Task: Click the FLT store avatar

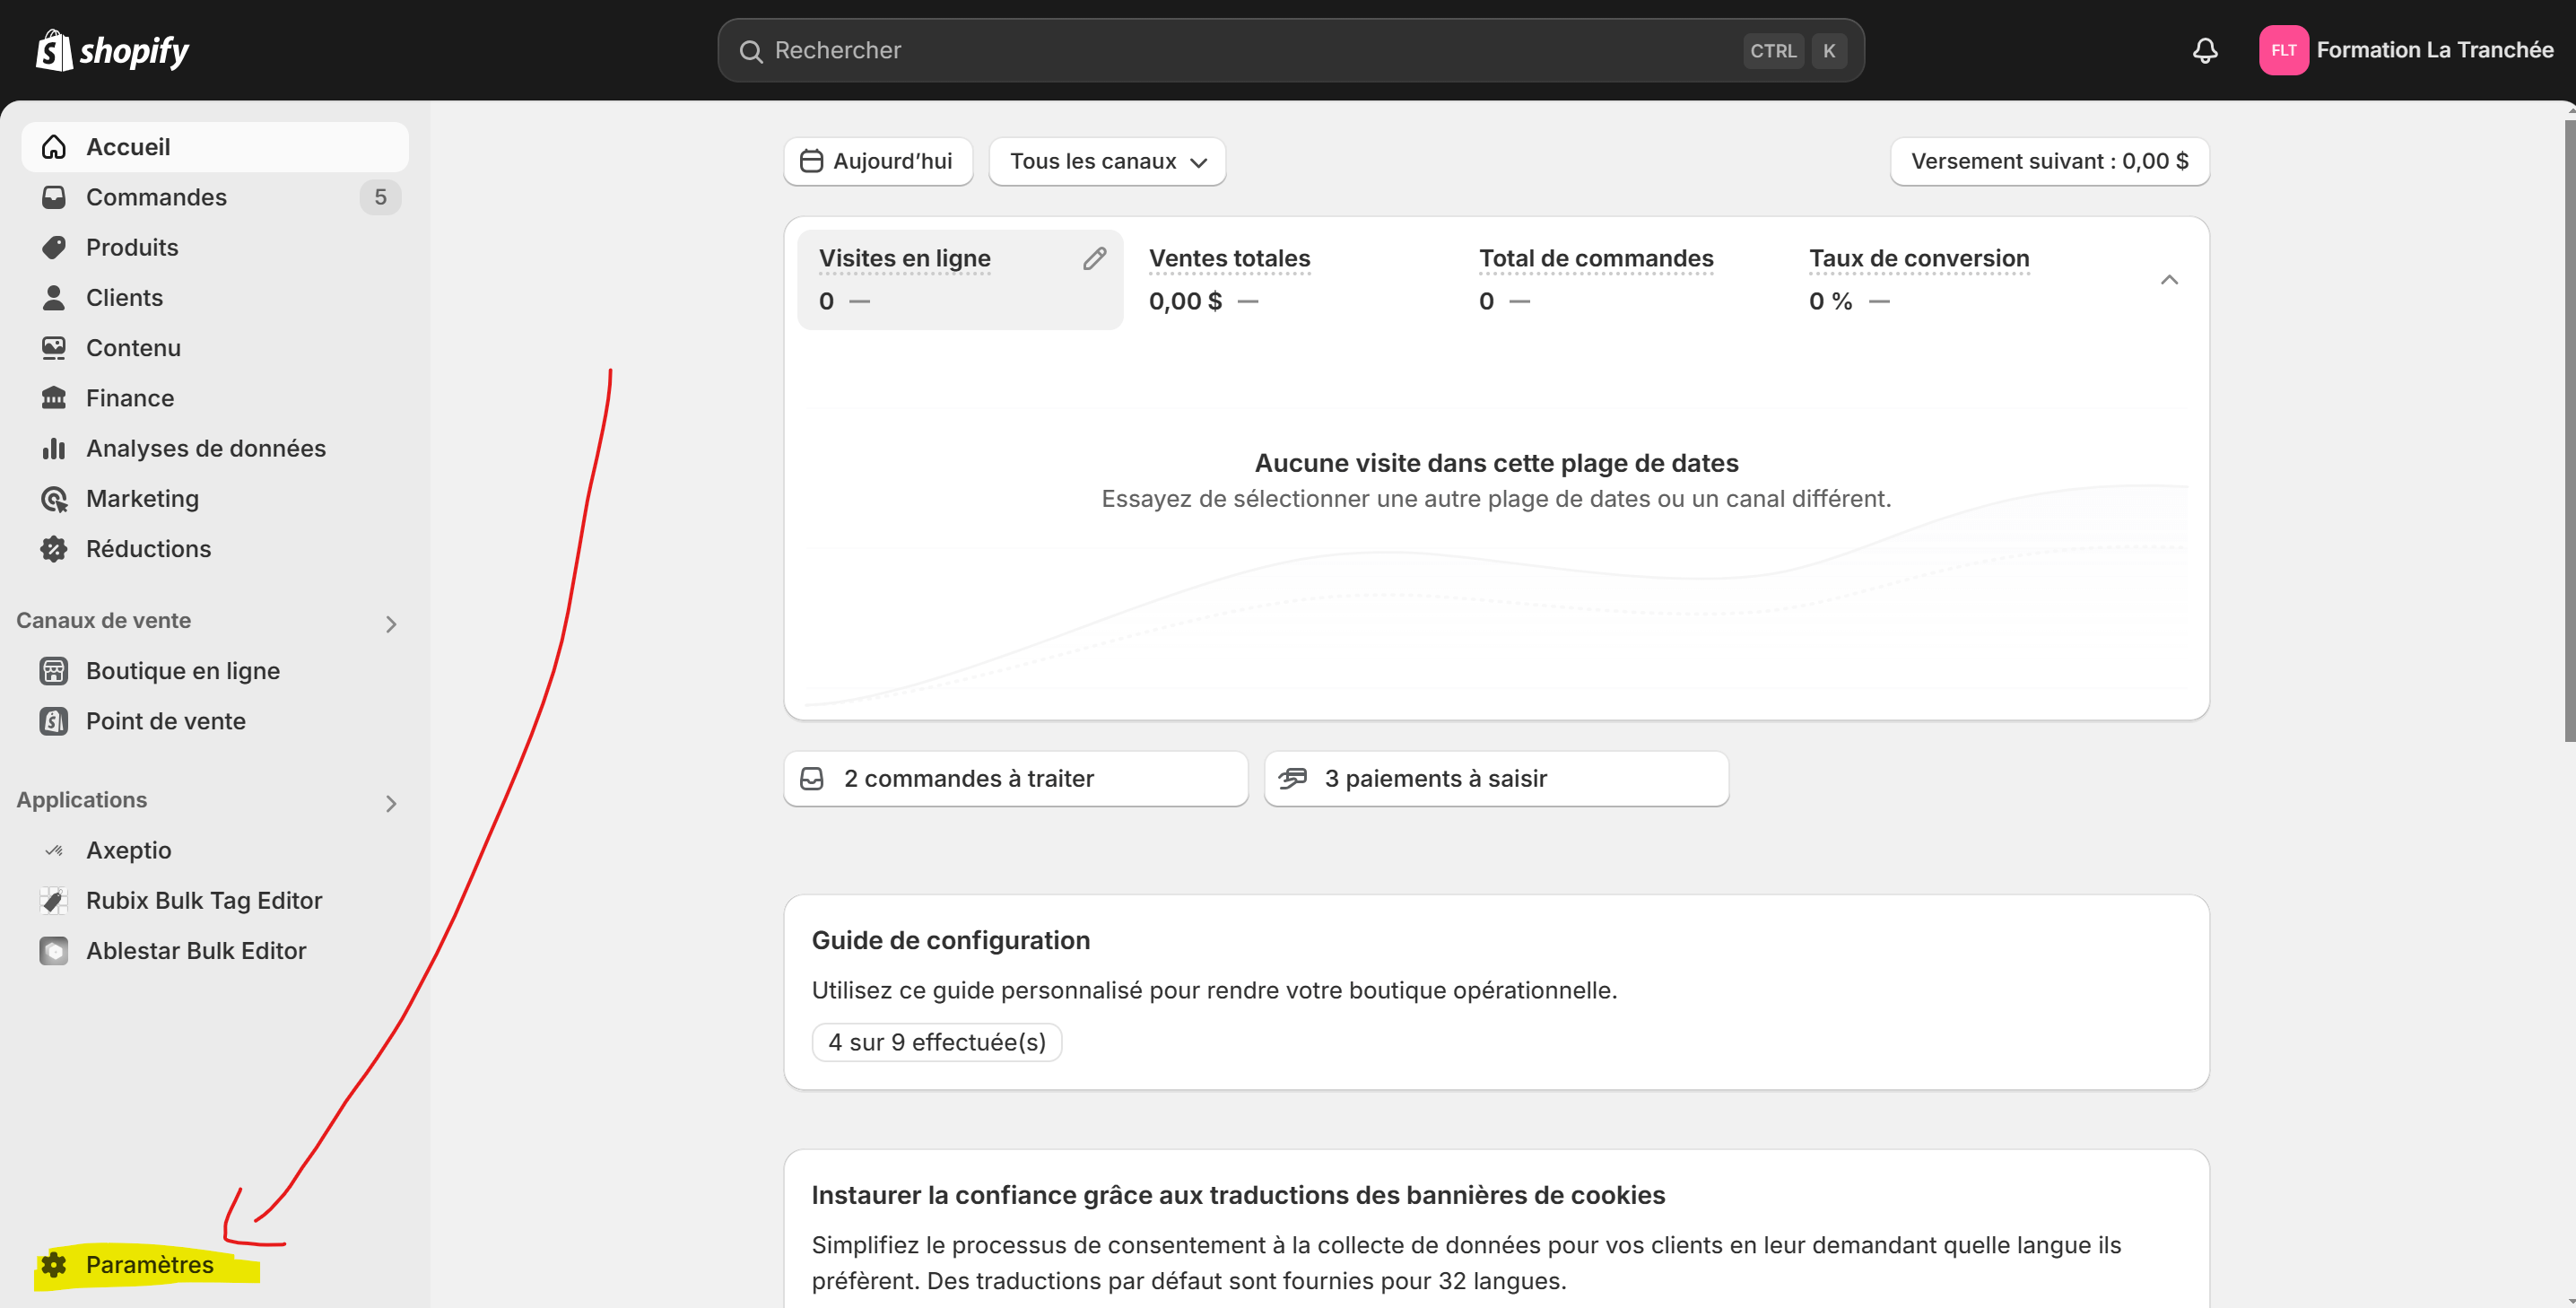Action: tap(2283, 50)
